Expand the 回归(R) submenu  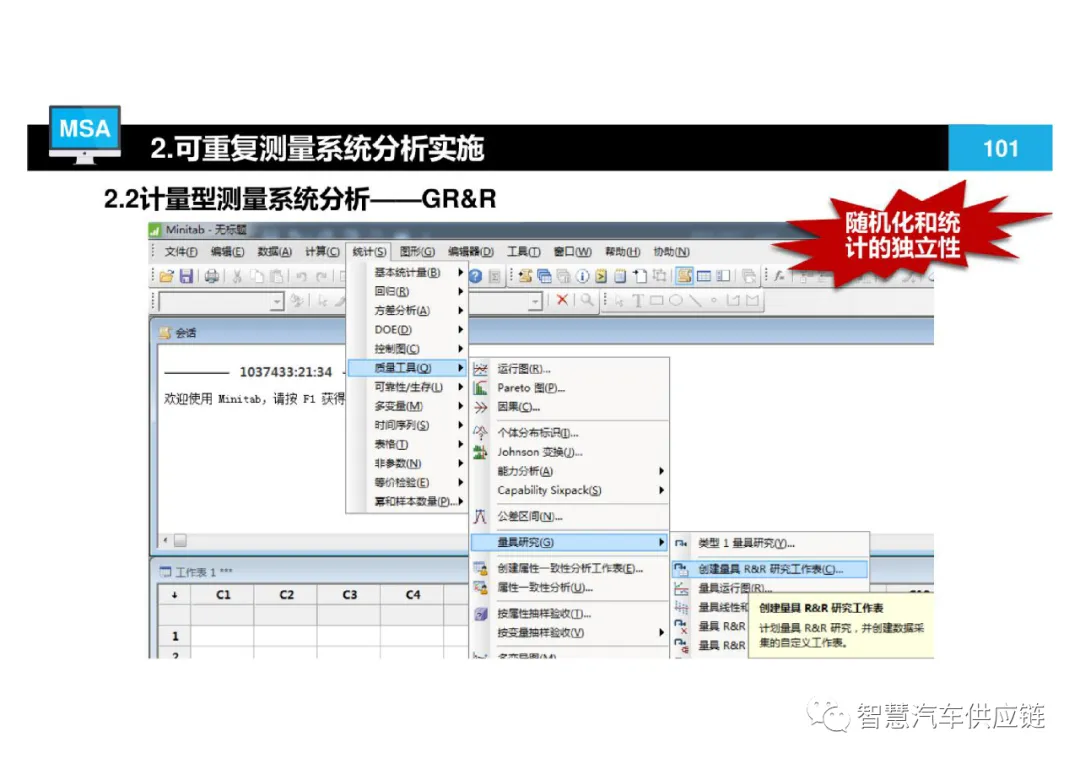coord(408,291)
